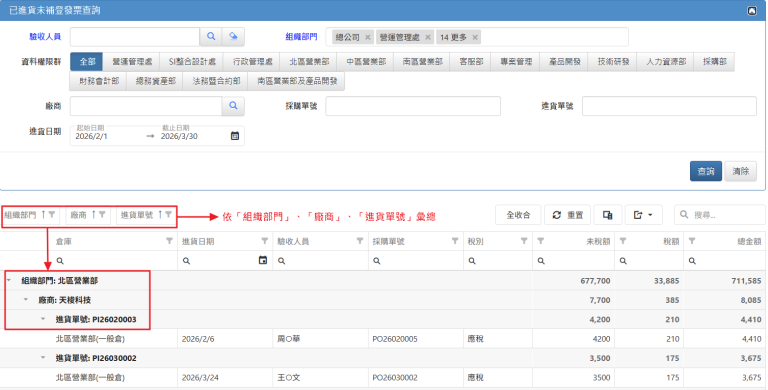This screenshot has width=768, height=390.
Task: Remove the 營運管理處 tag from 組織部門
Action: [x=428, y=37]
